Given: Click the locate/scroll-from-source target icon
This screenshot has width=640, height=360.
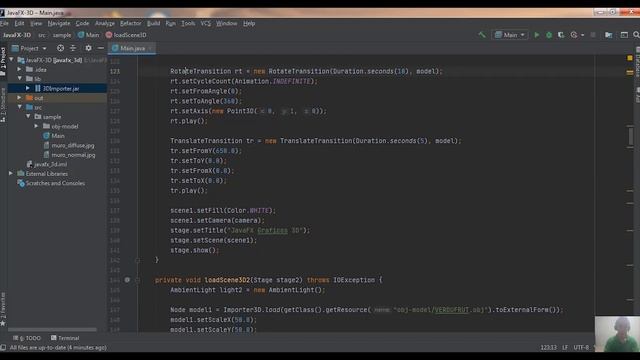Looking at the screenshot, I should [x=60, y=48].
